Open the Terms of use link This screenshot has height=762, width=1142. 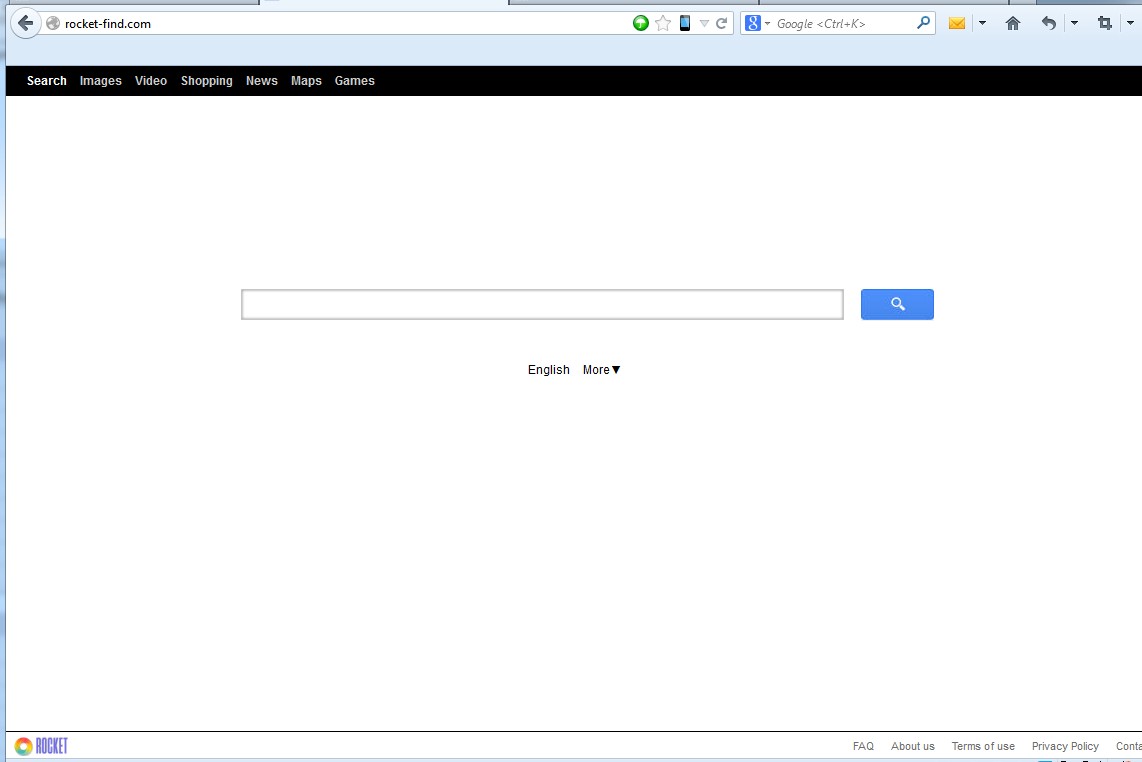click(983, 746)
